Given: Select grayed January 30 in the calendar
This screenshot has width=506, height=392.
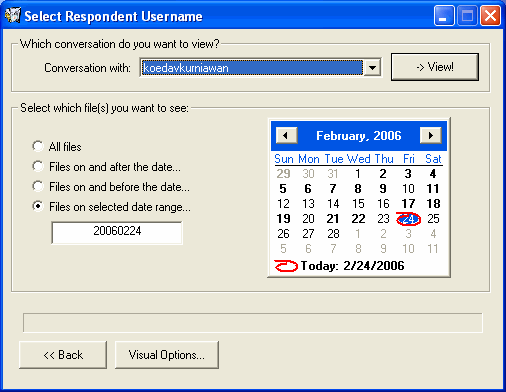Looking at the screenshot, I should (308, 174).
